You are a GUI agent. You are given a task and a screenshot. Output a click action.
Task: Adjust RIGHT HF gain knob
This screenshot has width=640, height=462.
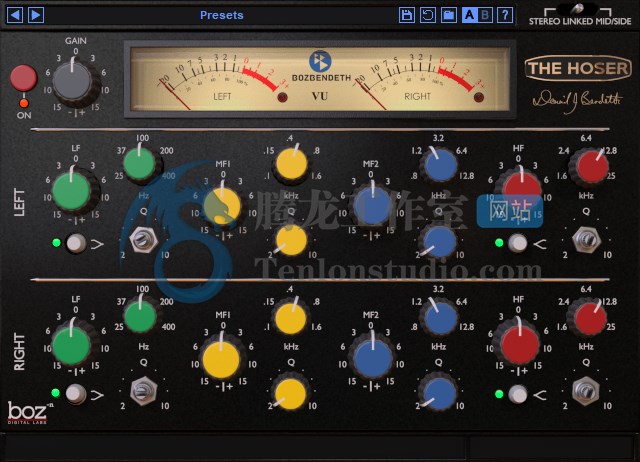[x=519, y=344]
